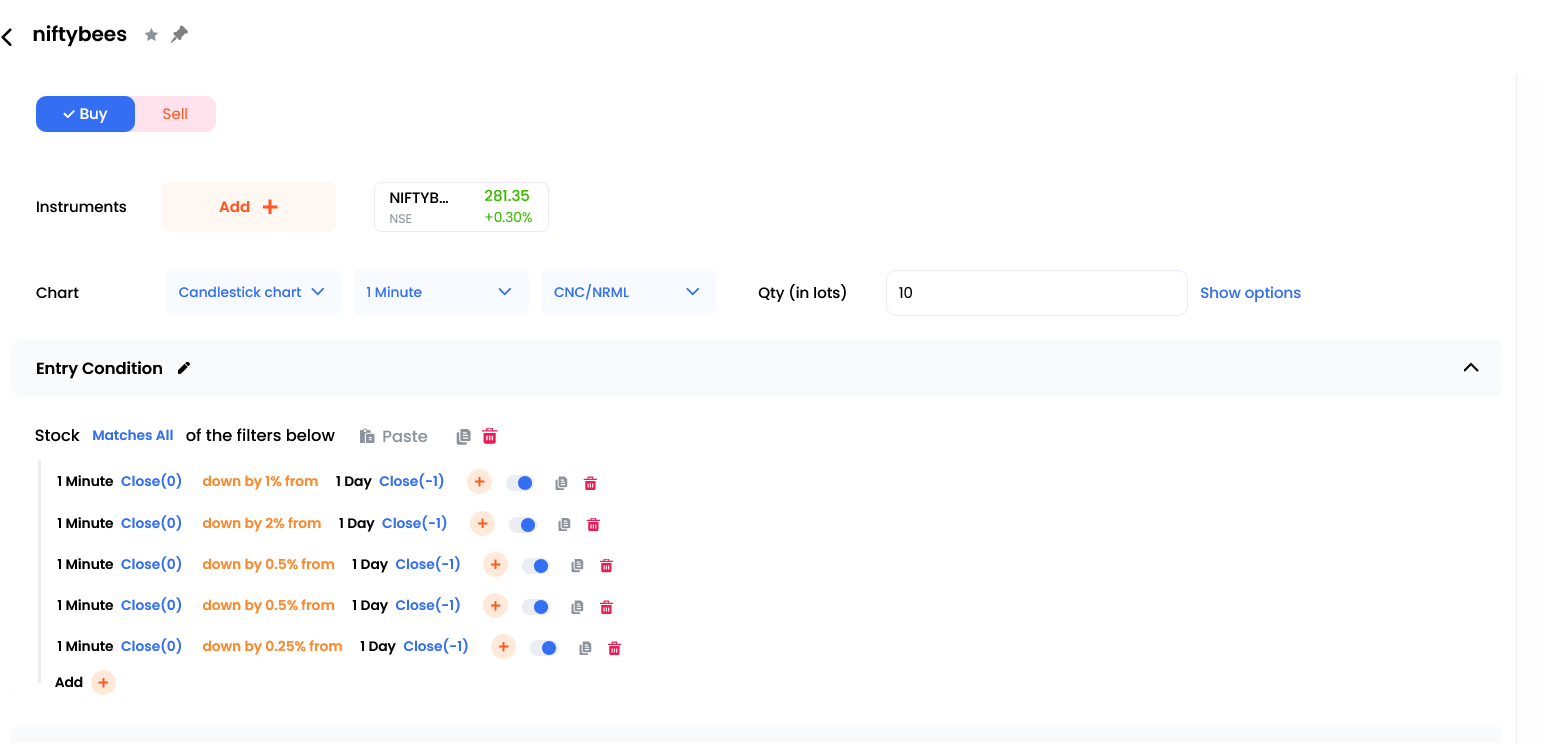This screenshot has width=1550, height=743.
Task: Copy the down by 2% filter row
Action: 564,524
